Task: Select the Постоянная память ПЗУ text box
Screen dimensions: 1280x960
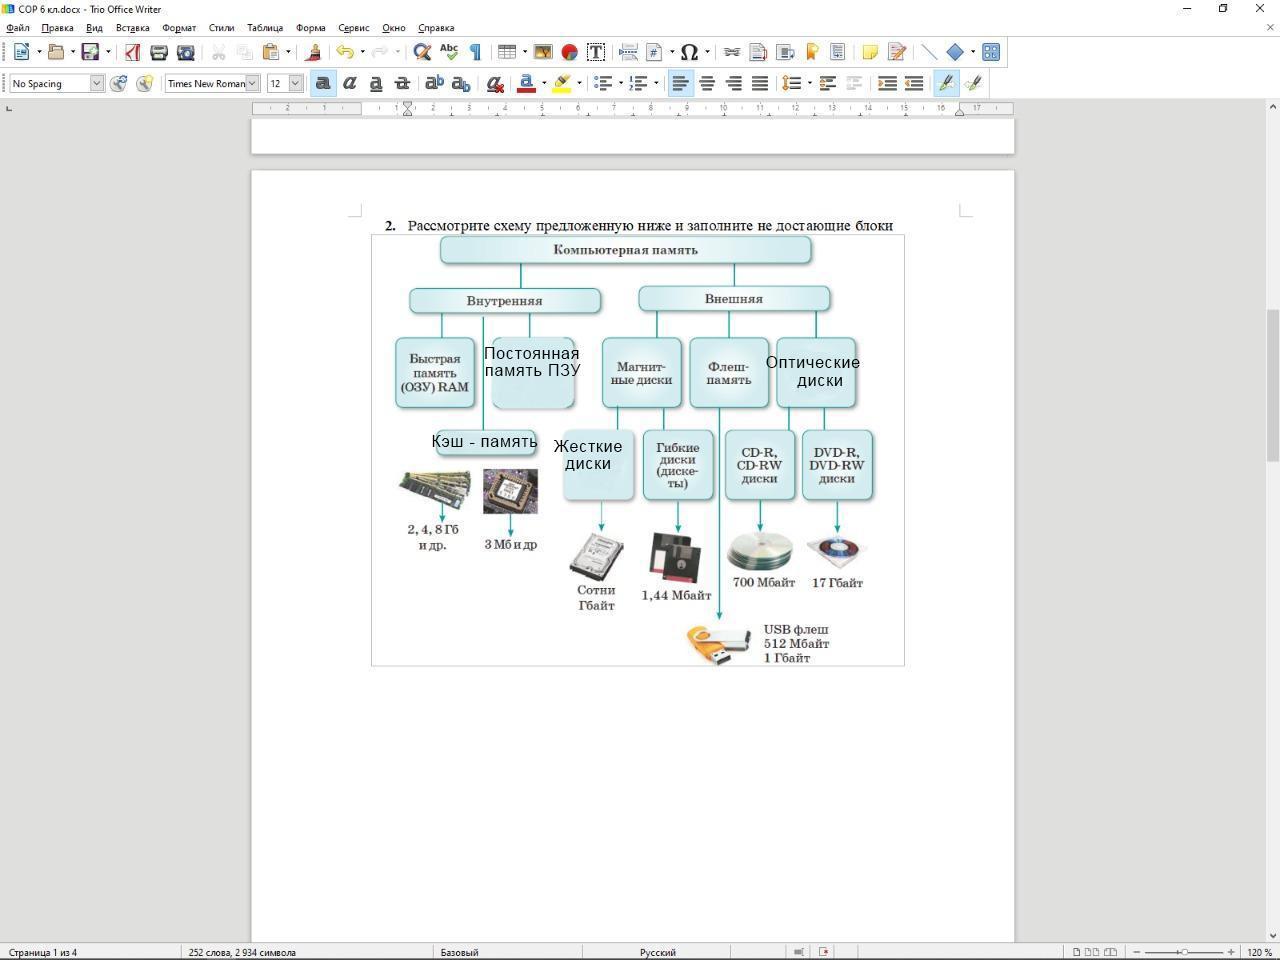Action: point(532,362)
